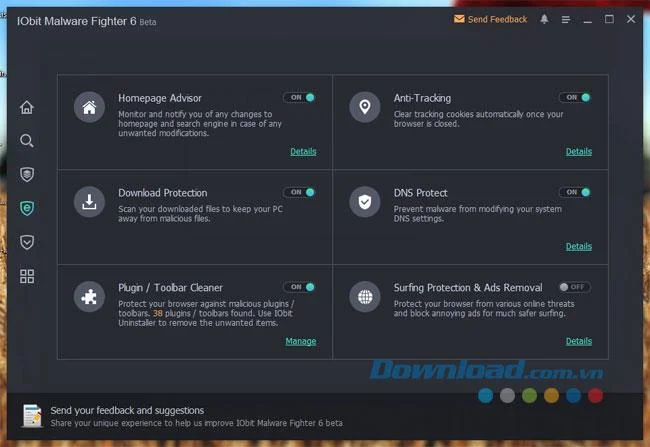650x447 pixels.
Task: Turn off Homepage Advisor toggle
Action: point(300,97)
